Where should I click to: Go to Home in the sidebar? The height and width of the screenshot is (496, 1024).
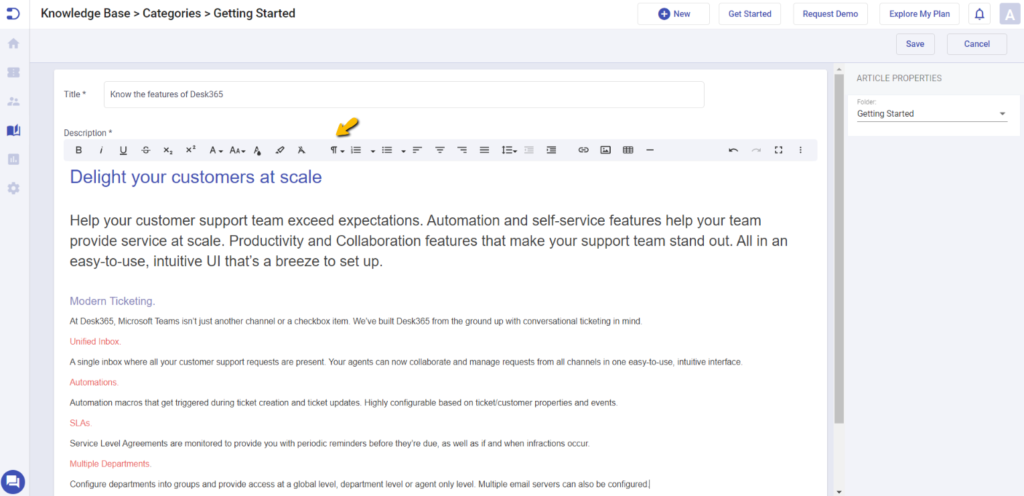point(13,44)
